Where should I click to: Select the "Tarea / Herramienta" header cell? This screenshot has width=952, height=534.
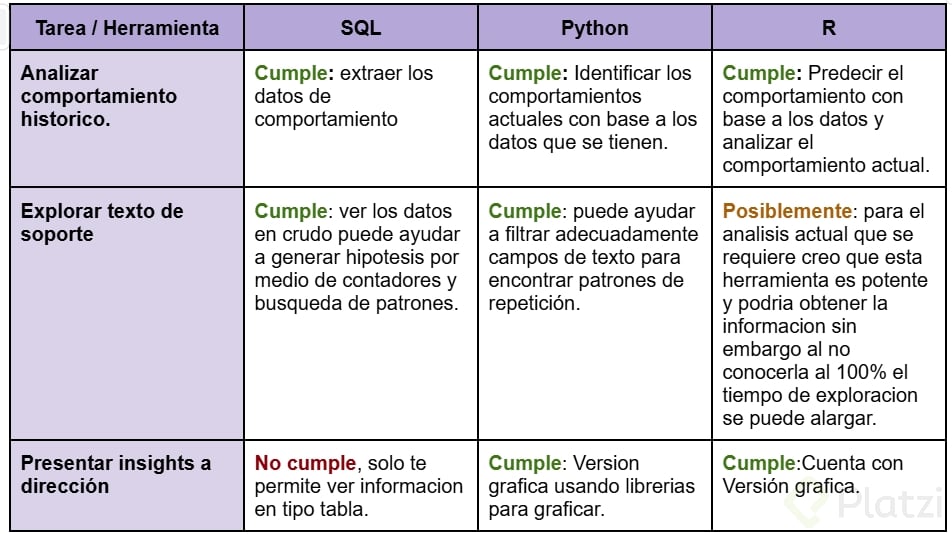[x=127, y=28]
